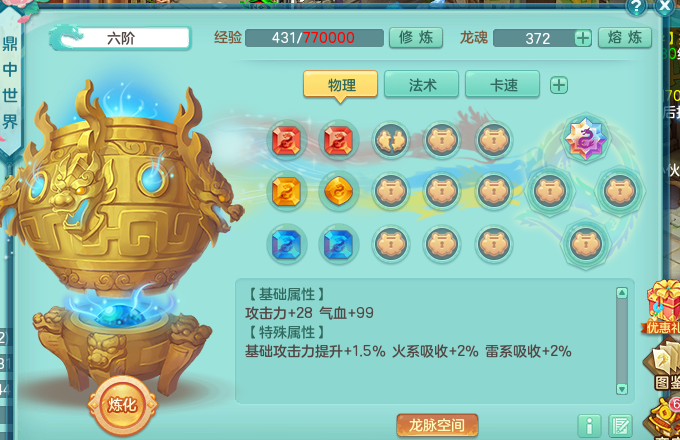680x440 pixels.
Task: Click the locked slot below the rainbow gem
Action: coord(585,244)
